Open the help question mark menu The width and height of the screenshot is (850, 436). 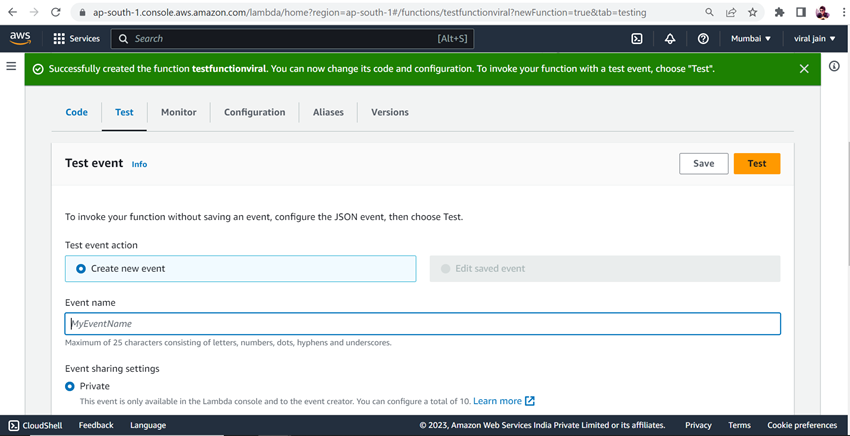[703, 39]
